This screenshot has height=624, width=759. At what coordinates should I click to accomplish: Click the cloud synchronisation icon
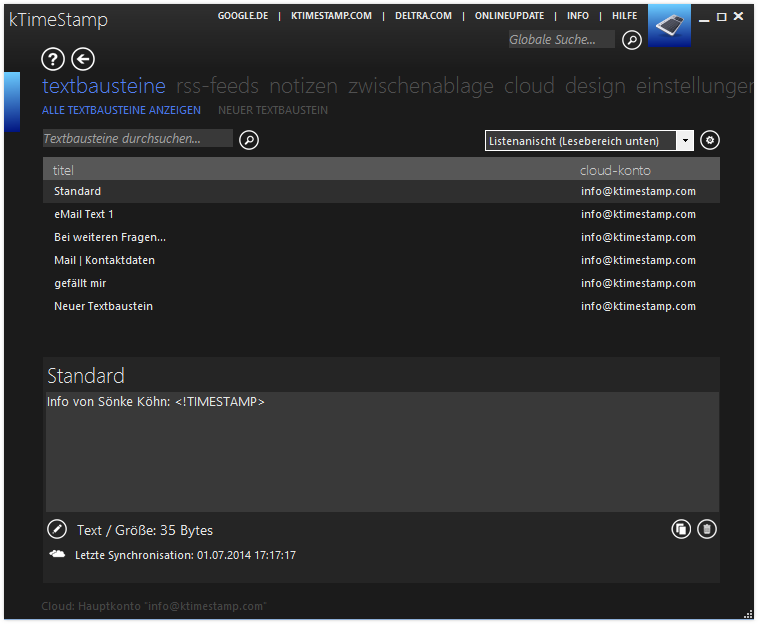[57, 554]
